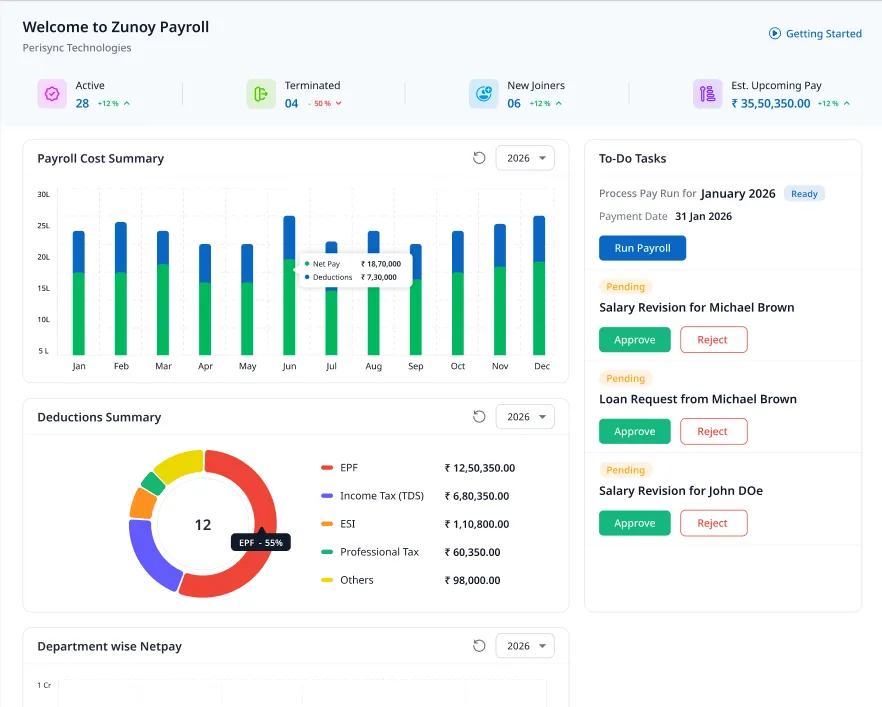Click the yellow donut chart segment

[181, 465]
